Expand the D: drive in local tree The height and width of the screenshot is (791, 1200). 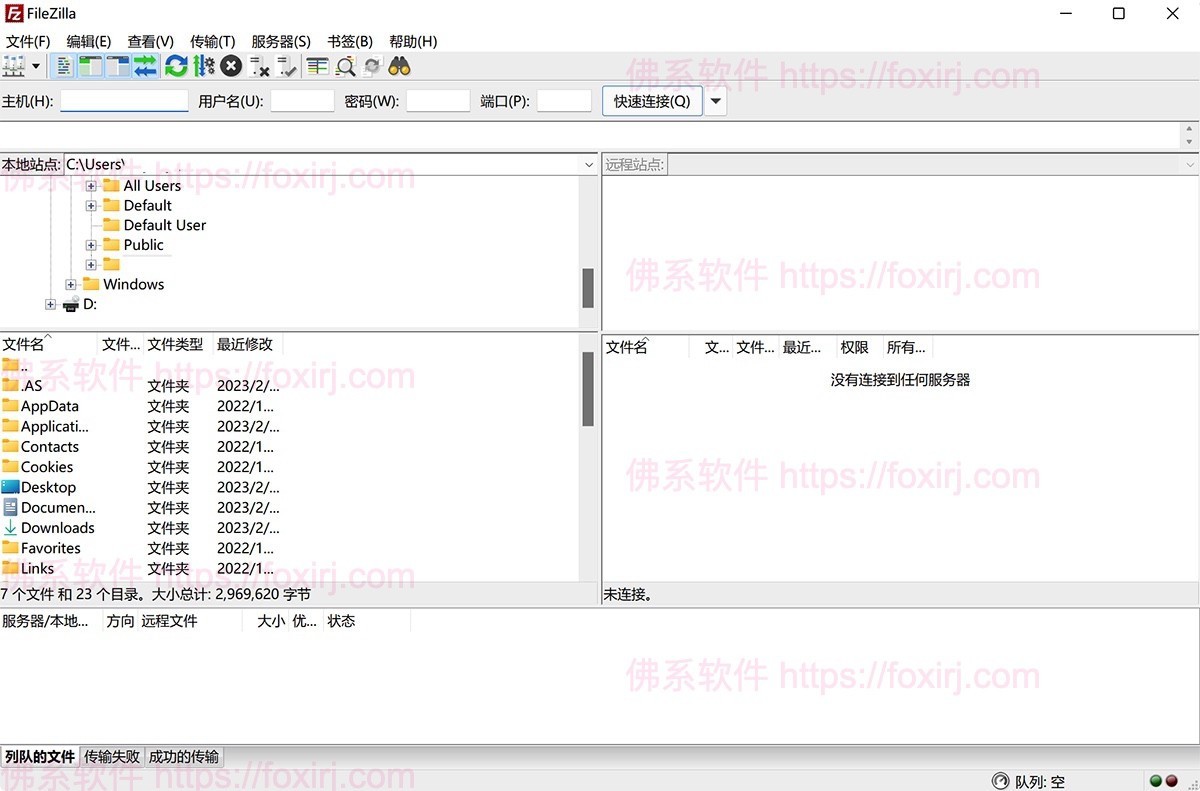(50, 304)
